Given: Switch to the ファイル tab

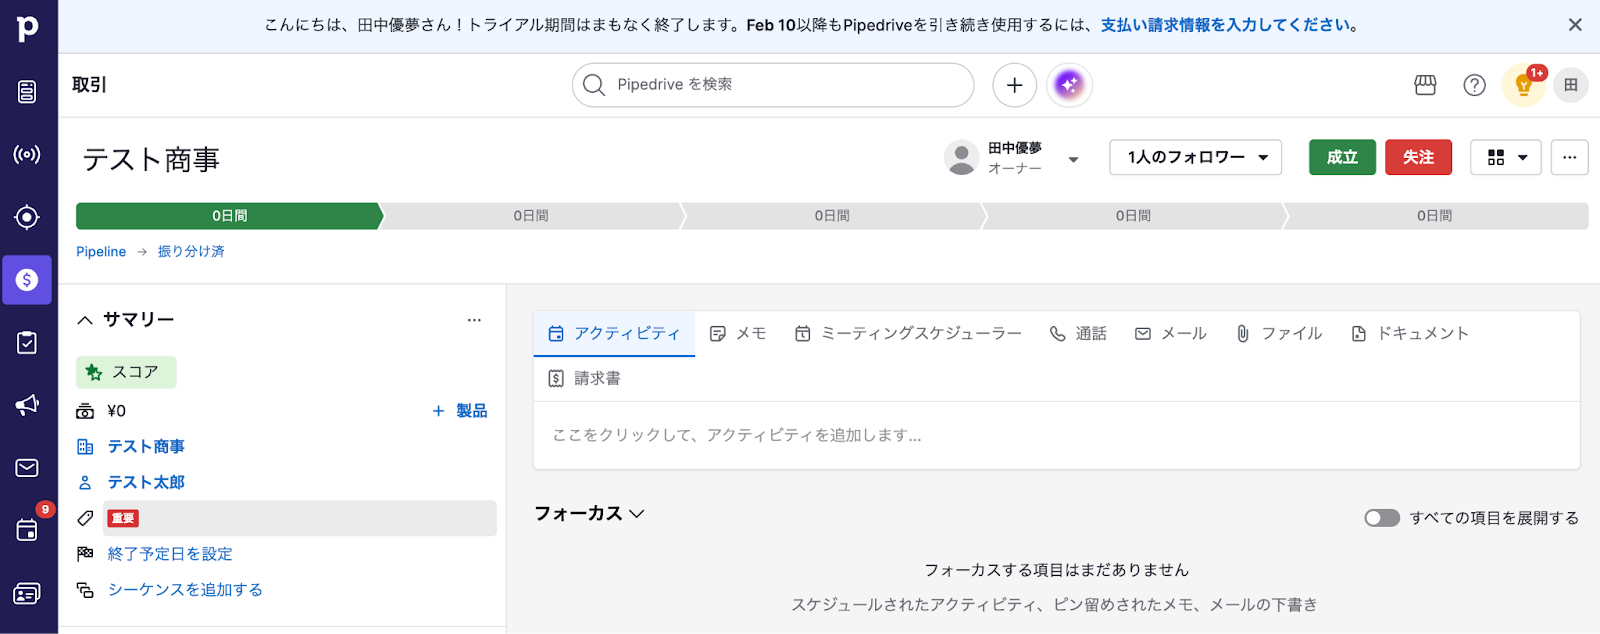Looking at the screenshot, I should click(x=1279, y=333).
